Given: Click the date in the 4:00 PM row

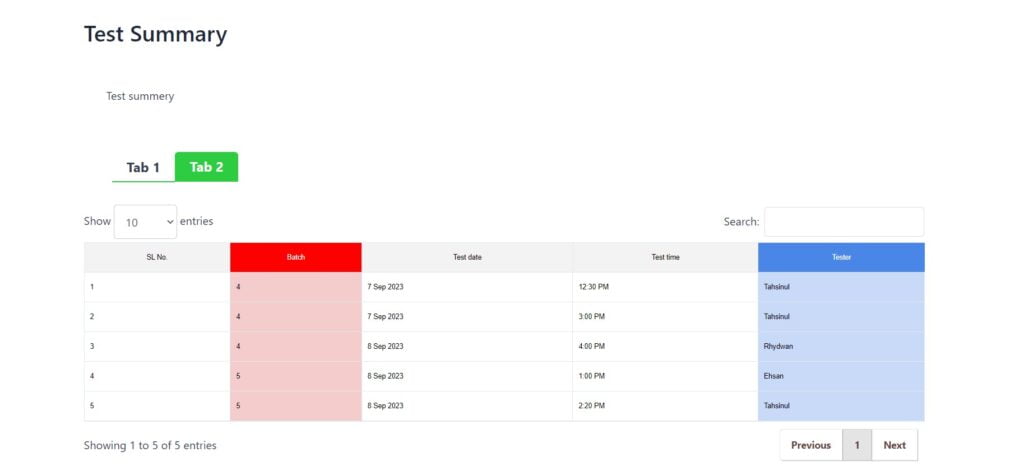Looking at the screenshot, I should (x=467, y=346).
